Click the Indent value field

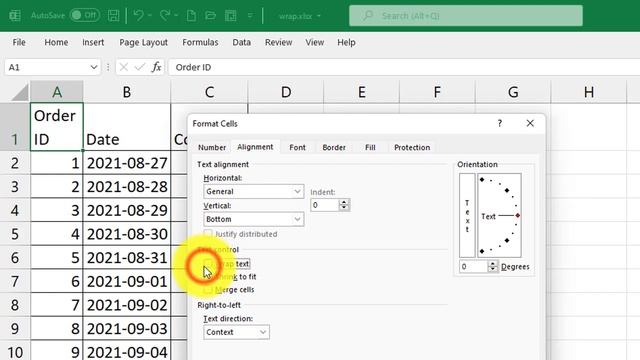325,205
